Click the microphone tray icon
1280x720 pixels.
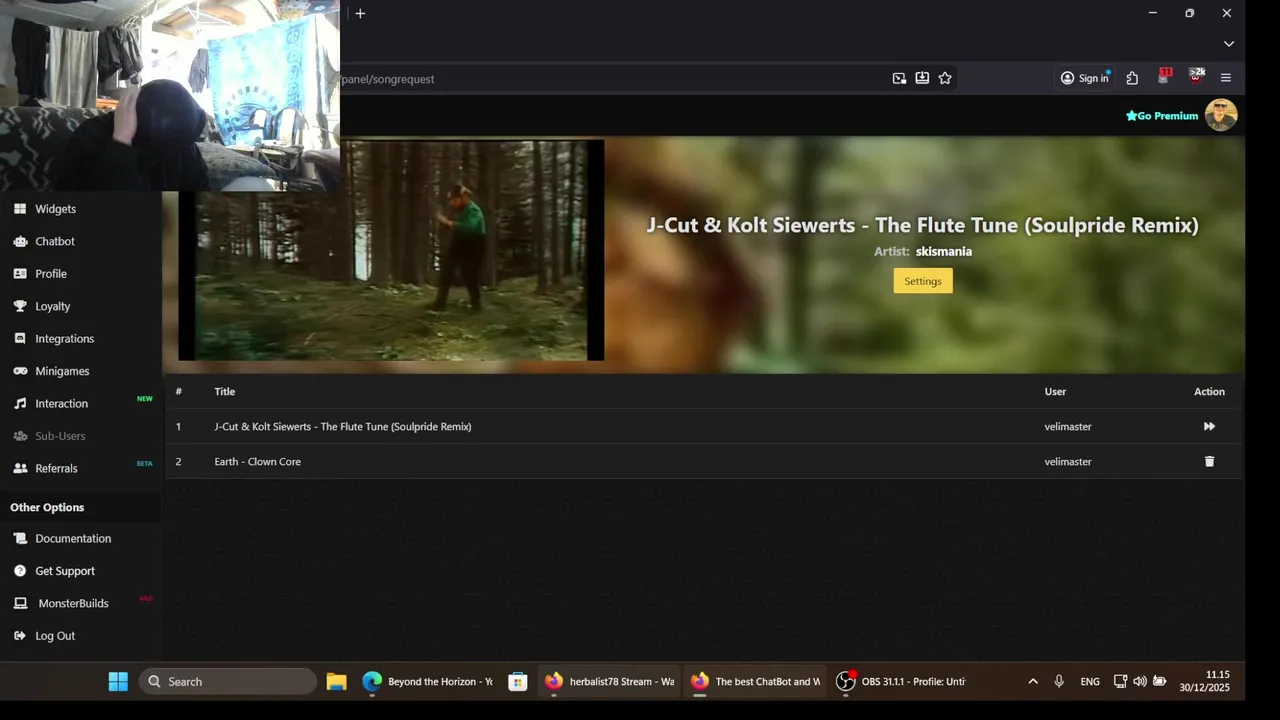point(1059,682)
